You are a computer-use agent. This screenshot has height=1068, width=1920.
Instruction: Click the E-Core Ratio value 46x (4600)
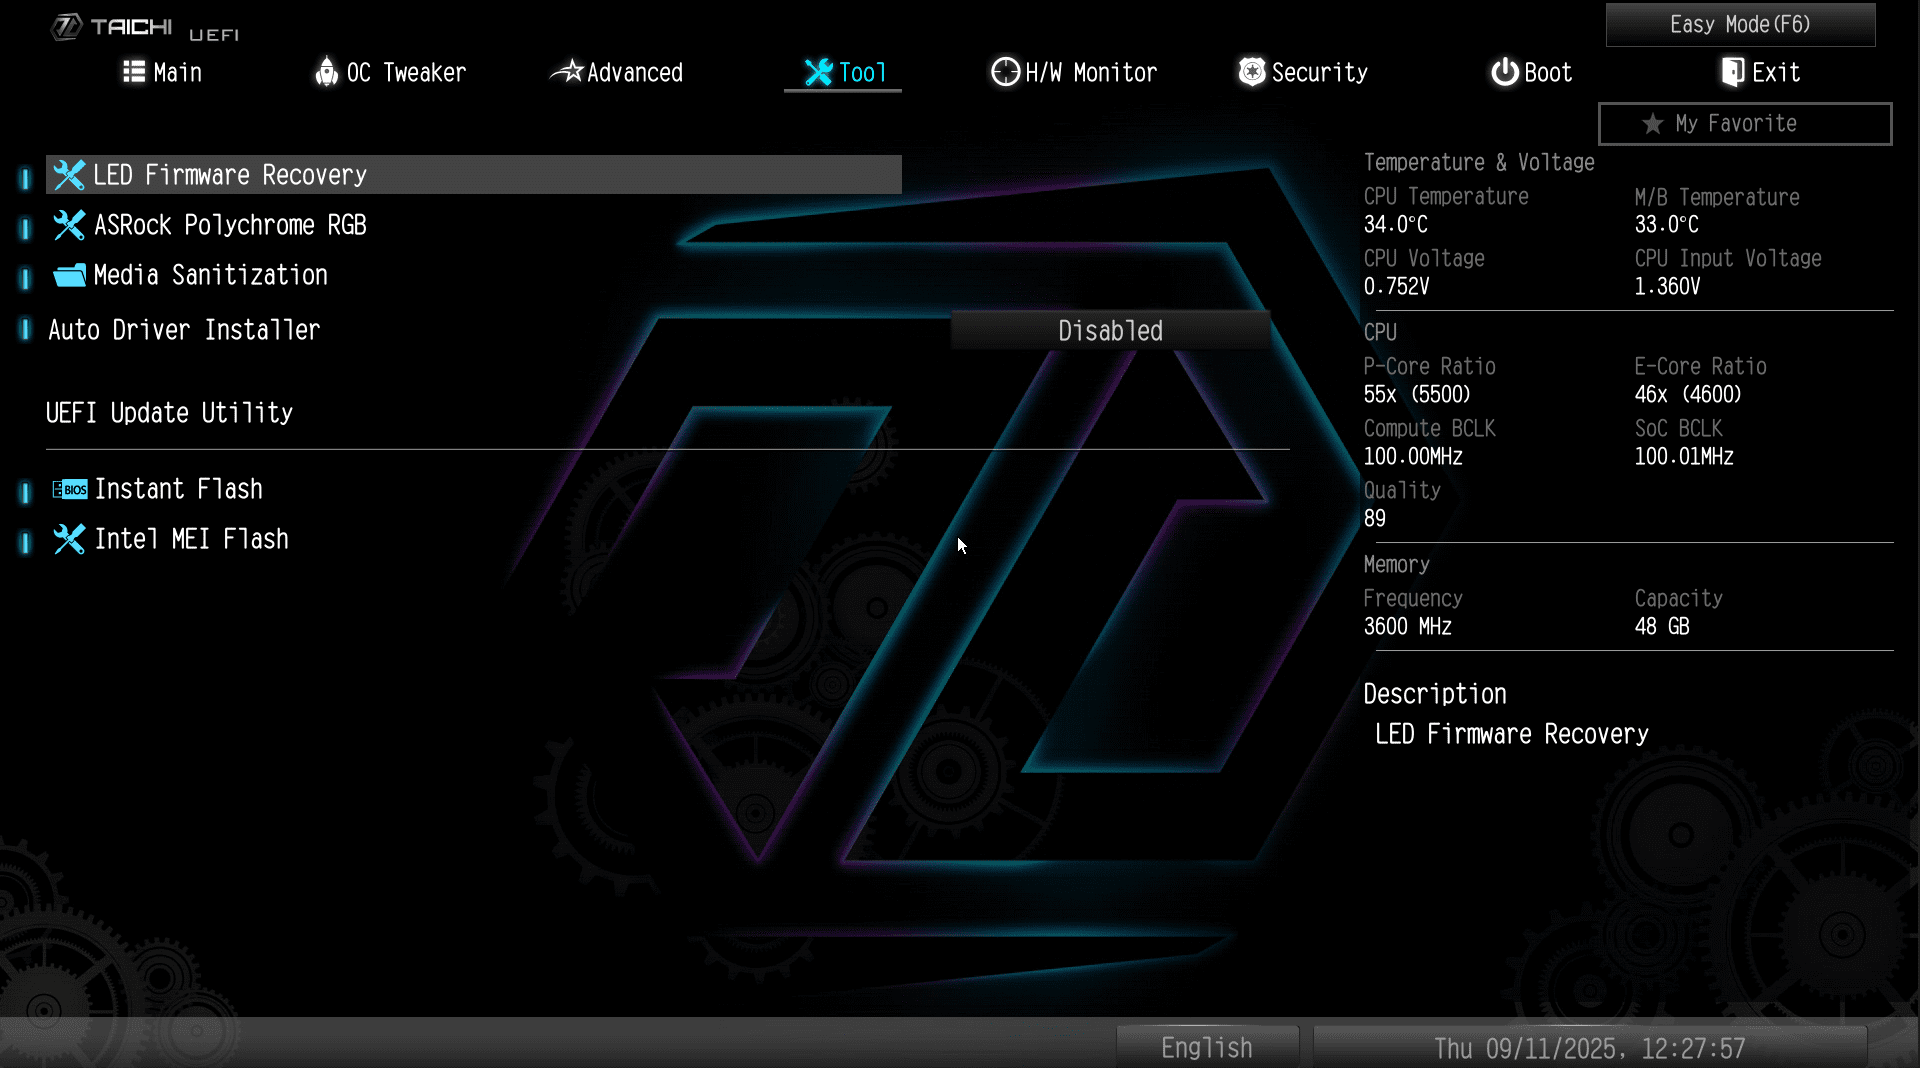coord(1688,395)
